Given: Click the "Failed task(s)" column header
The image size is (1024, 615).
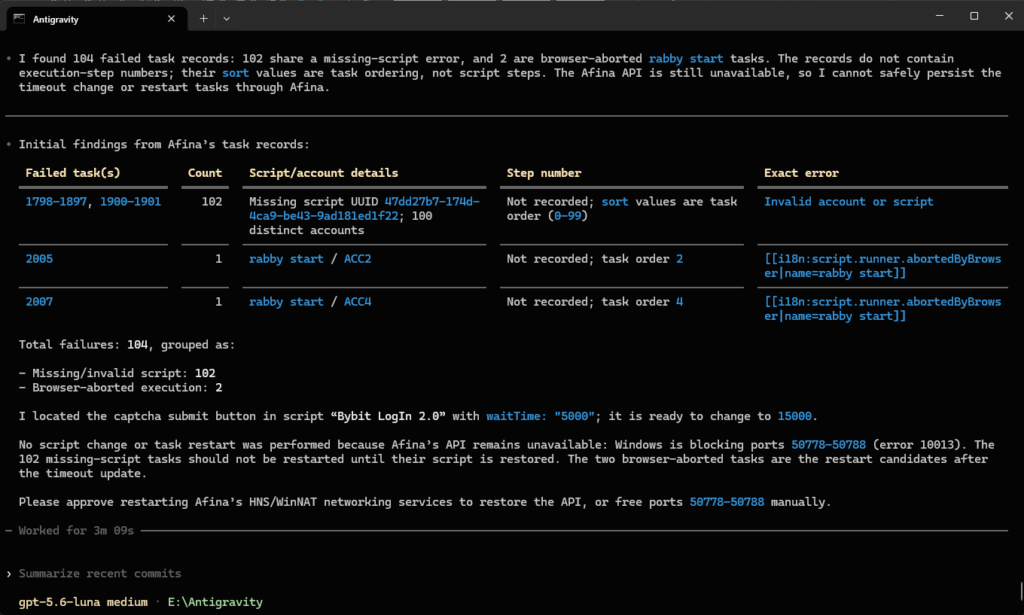Looking at the screenshot, I should (x=72, y=173).
